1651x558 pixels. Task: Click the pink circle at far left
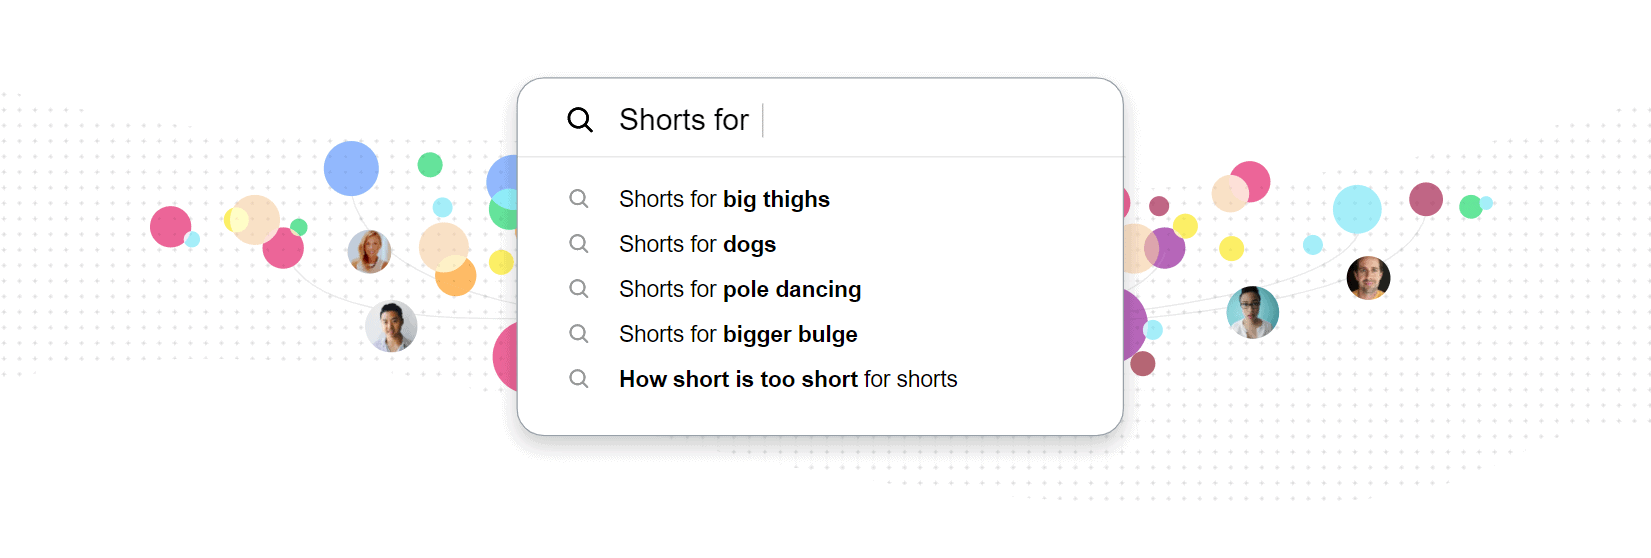tap(171, 227)
